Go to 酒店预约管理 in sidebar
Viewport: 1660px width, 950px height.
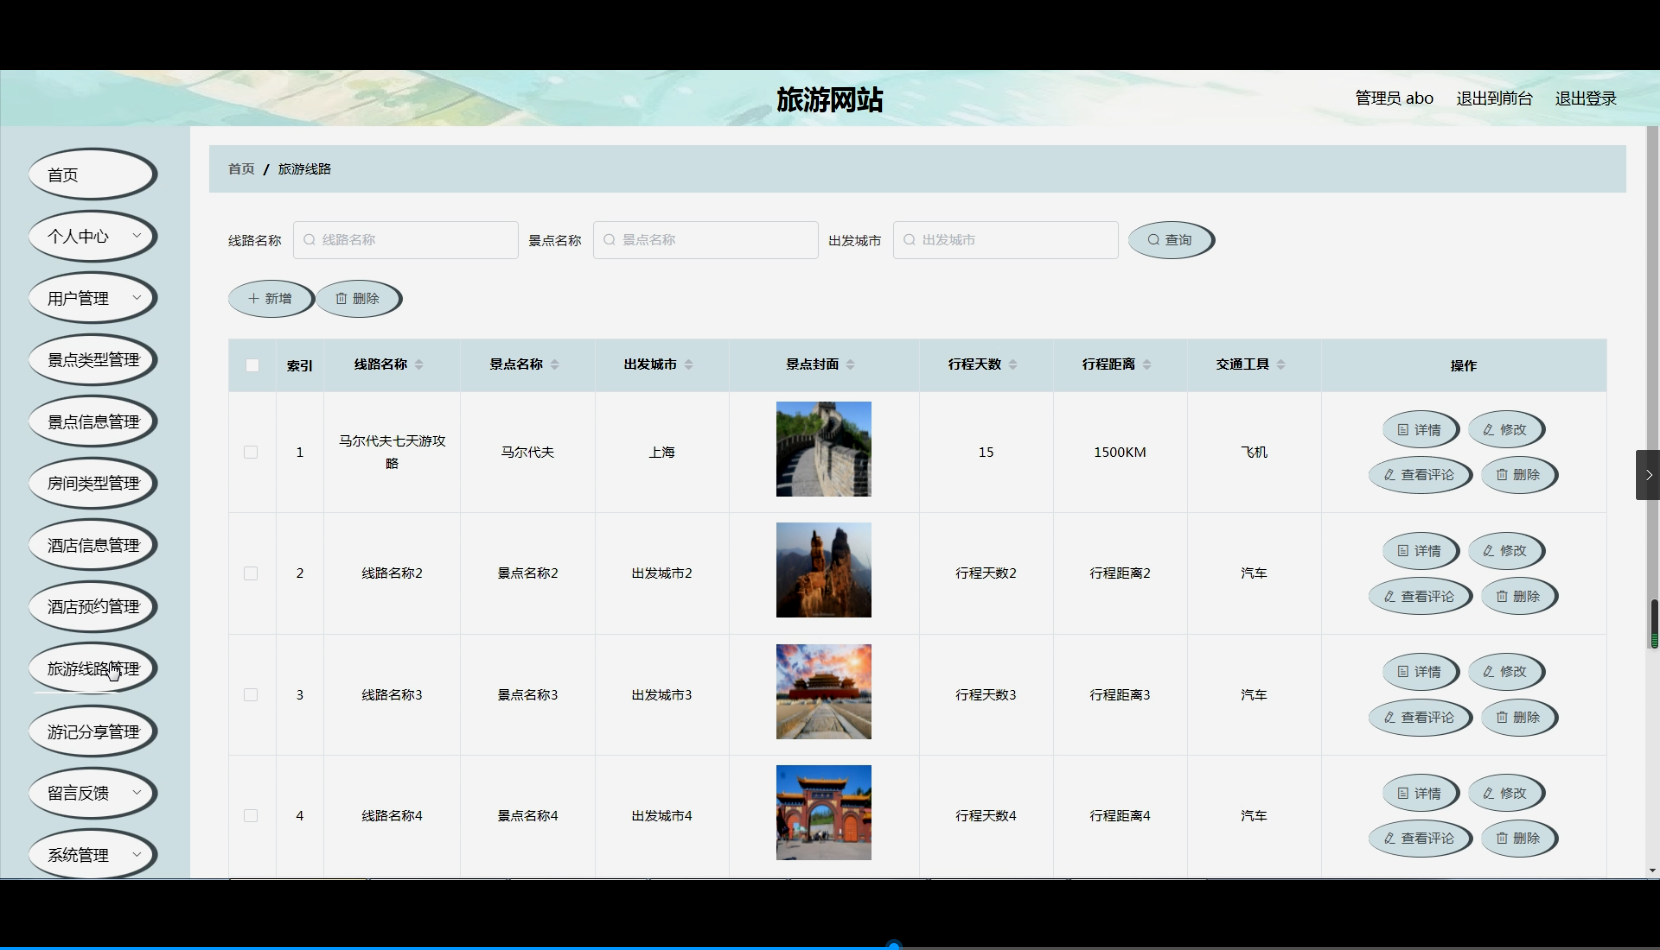[x=92, y=607]
